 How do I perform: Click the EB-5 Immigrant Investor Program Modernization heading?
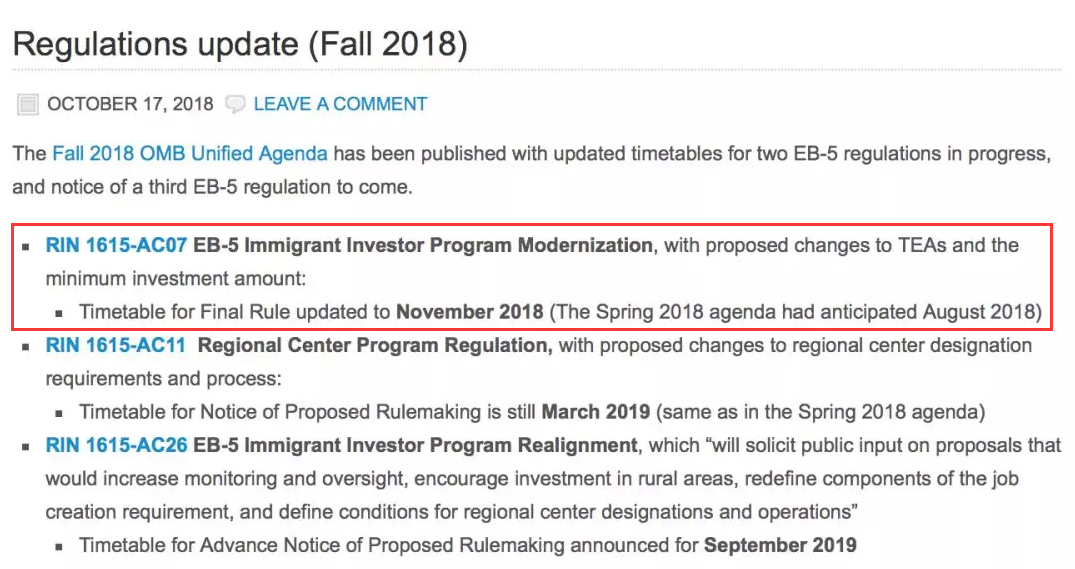423,245
